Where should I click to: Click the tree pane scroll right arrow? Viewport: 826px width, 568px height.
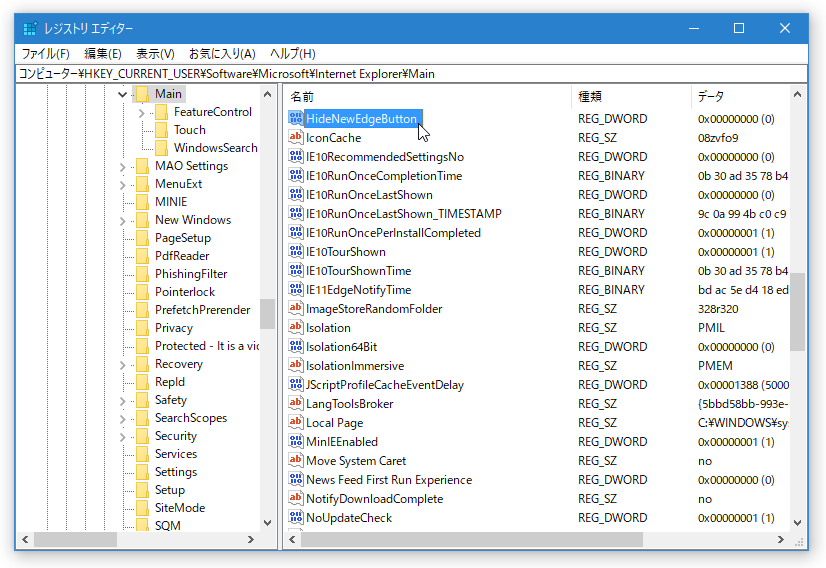[251, 540]
